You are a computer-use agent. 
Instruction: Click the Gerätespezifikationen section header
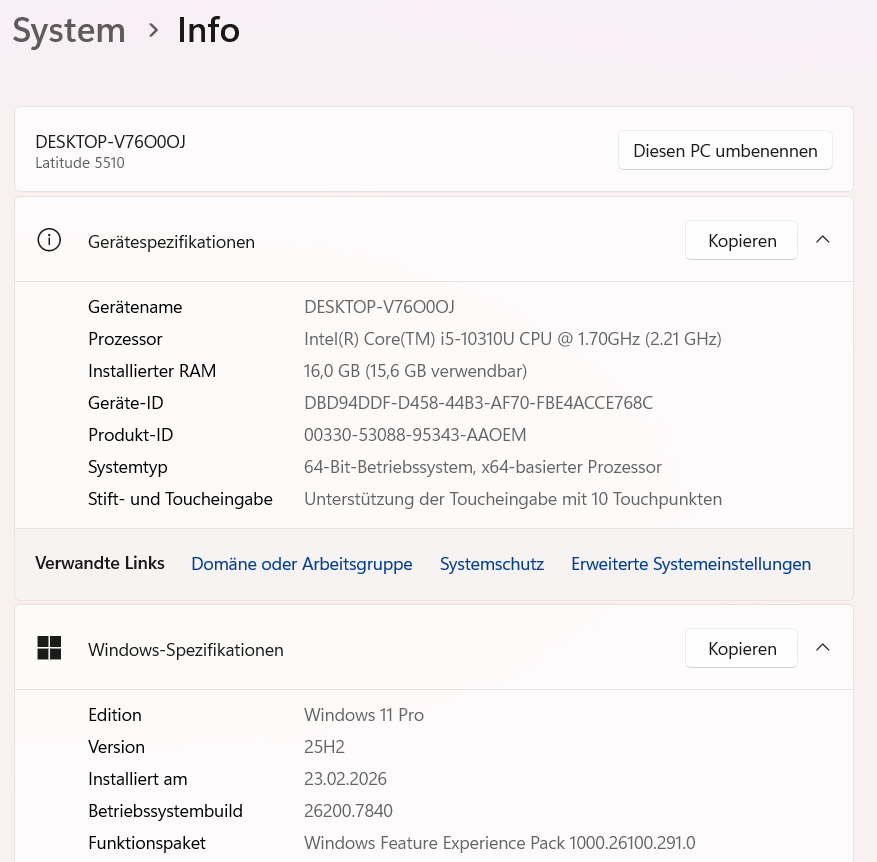coord(434,241)
